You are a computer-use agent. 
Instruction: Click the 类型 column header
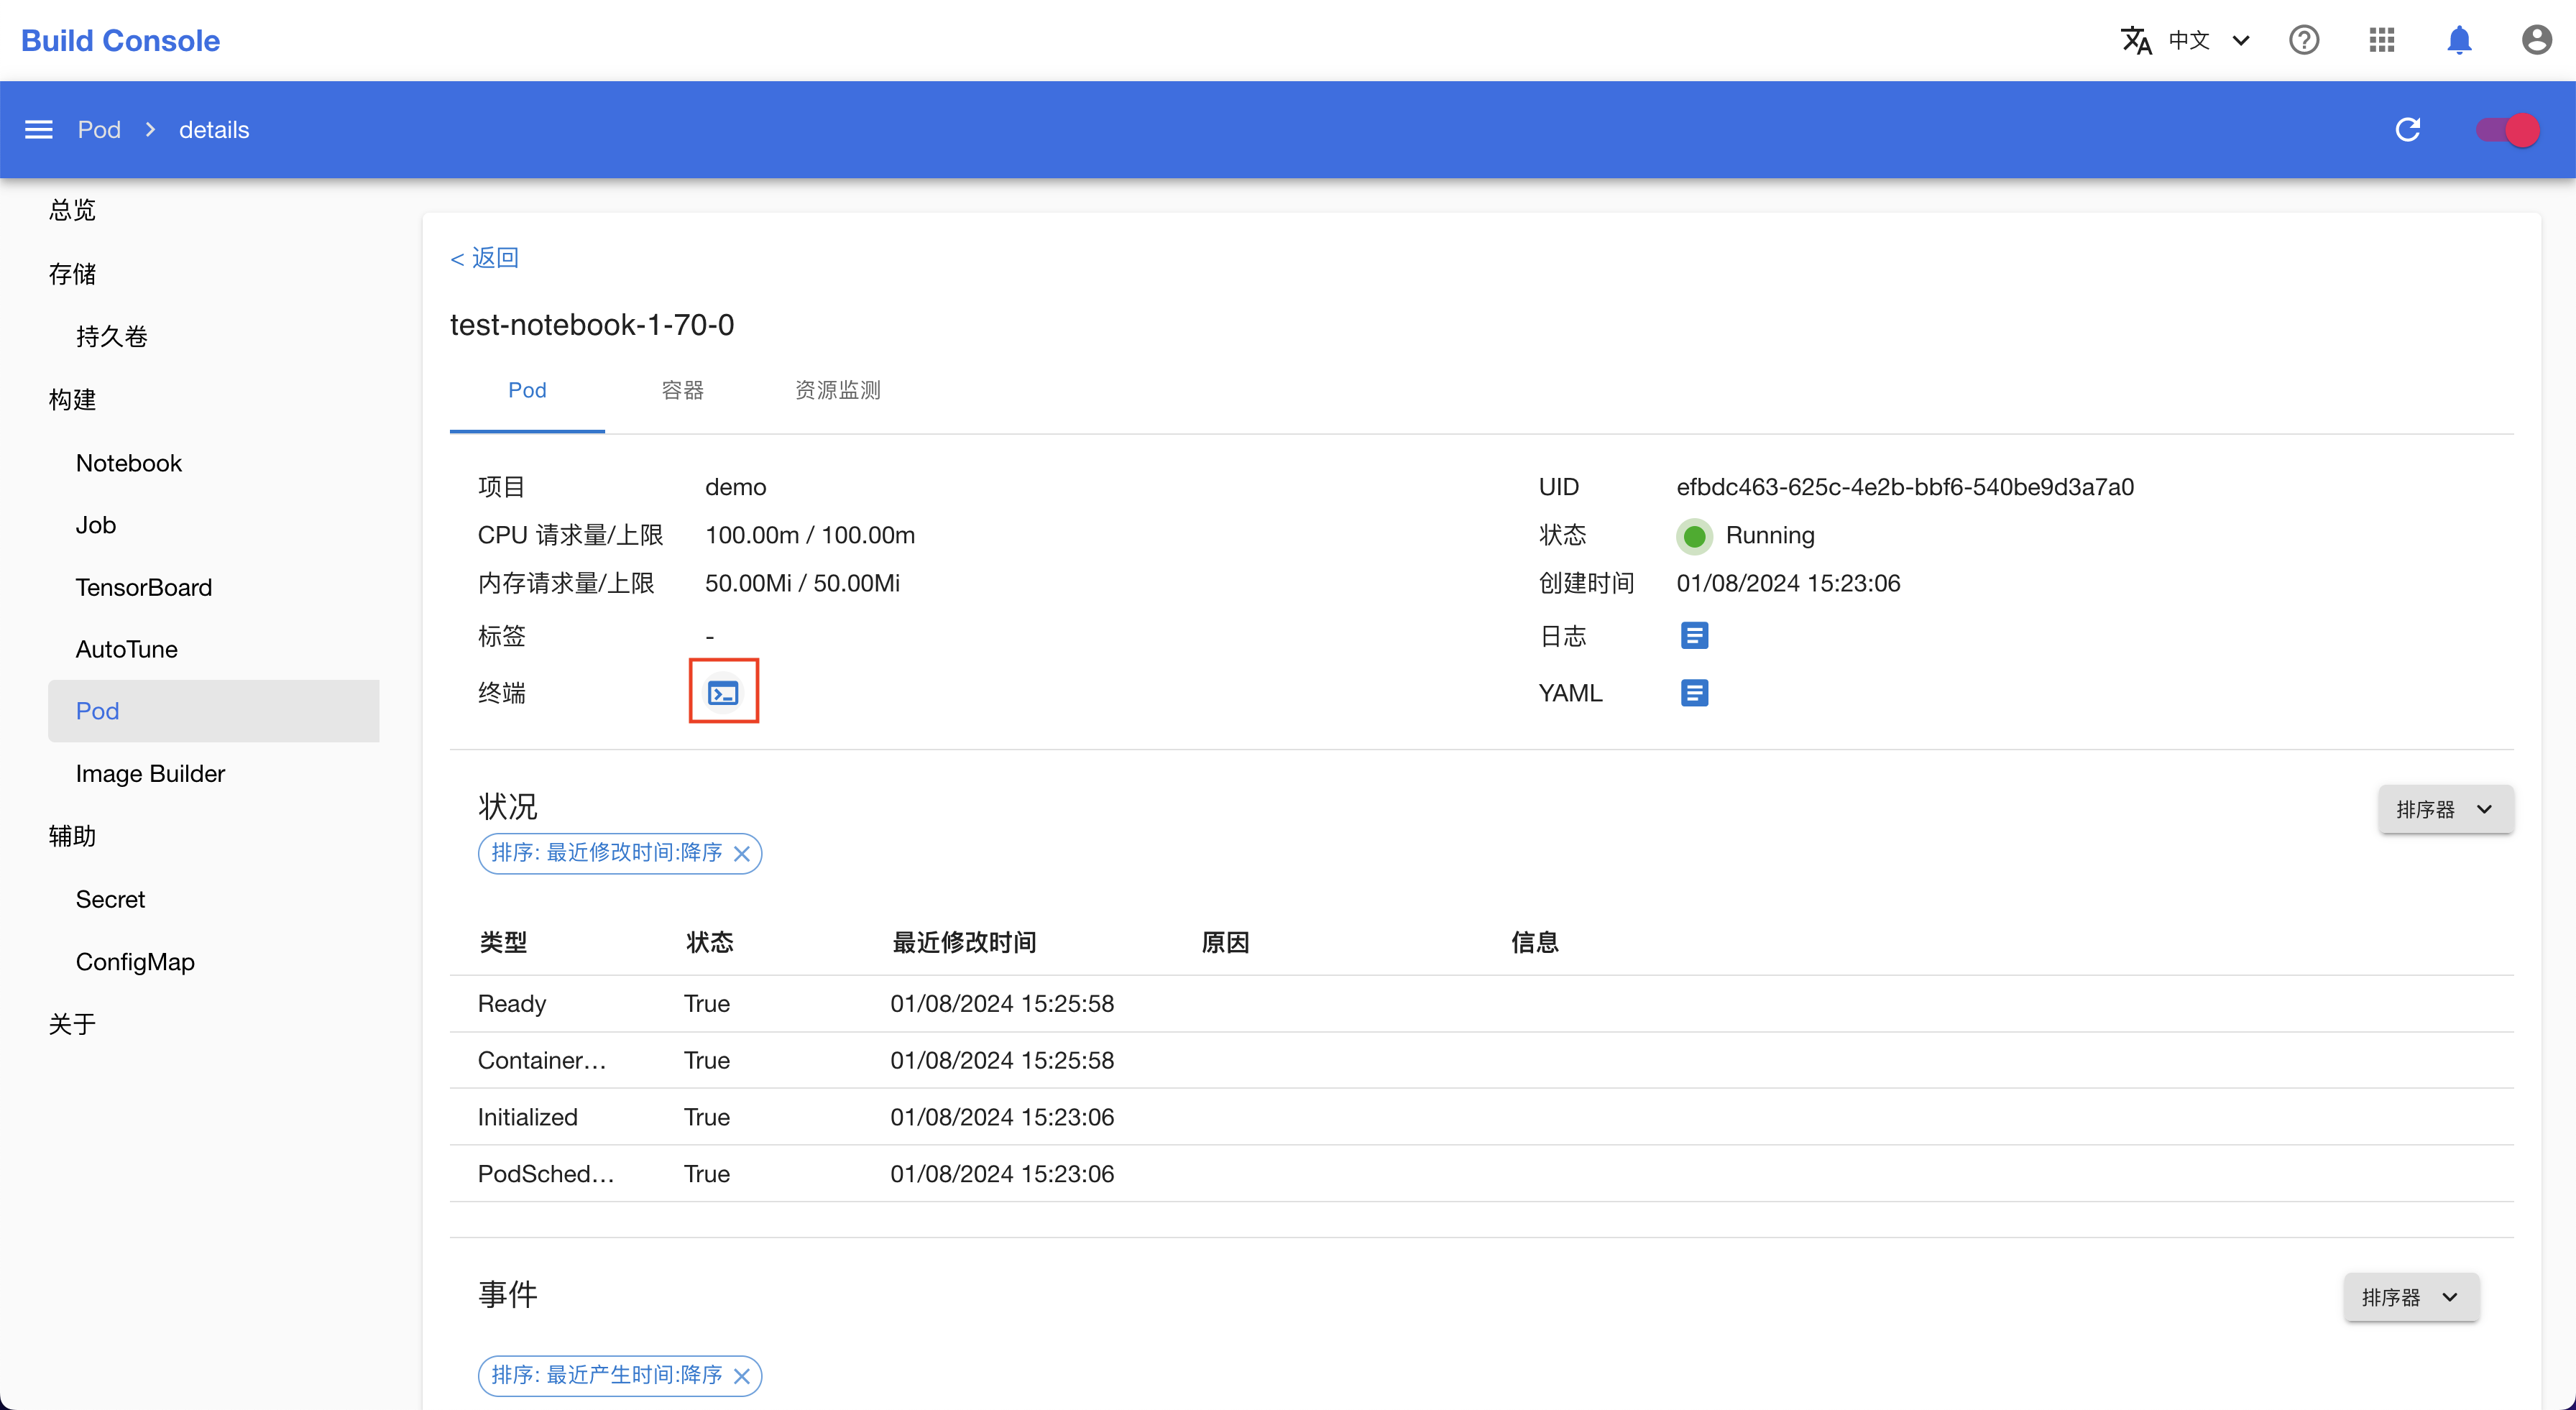tap(503, 942)
